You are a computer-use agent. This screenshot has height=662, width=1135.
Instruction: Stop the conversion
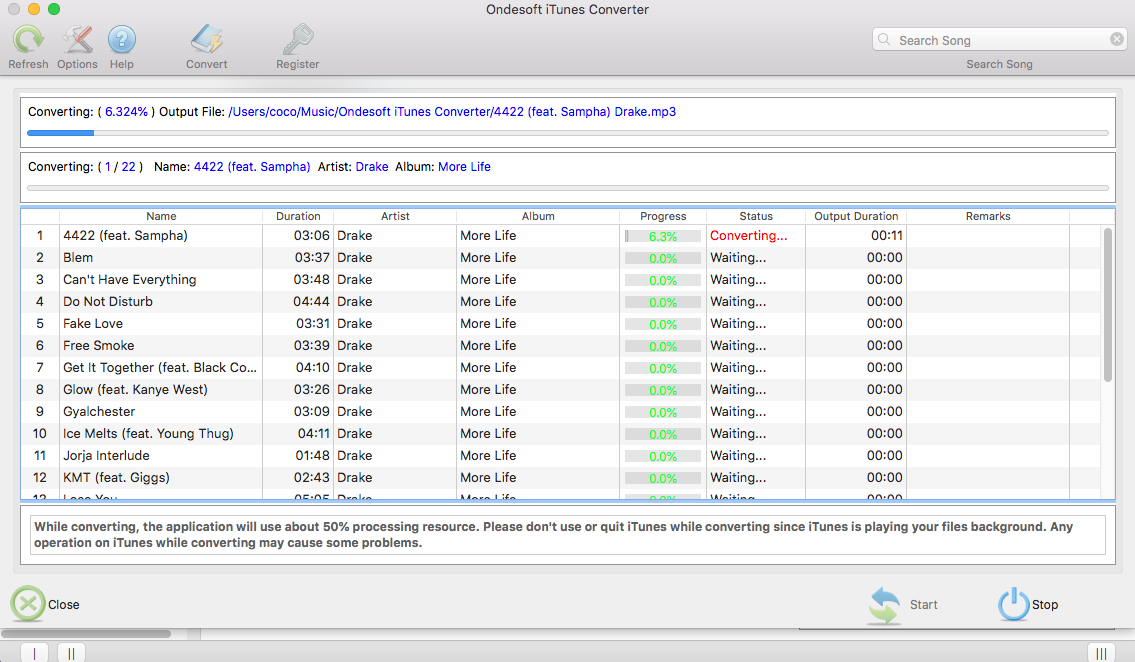click(x=1028, y=604)
